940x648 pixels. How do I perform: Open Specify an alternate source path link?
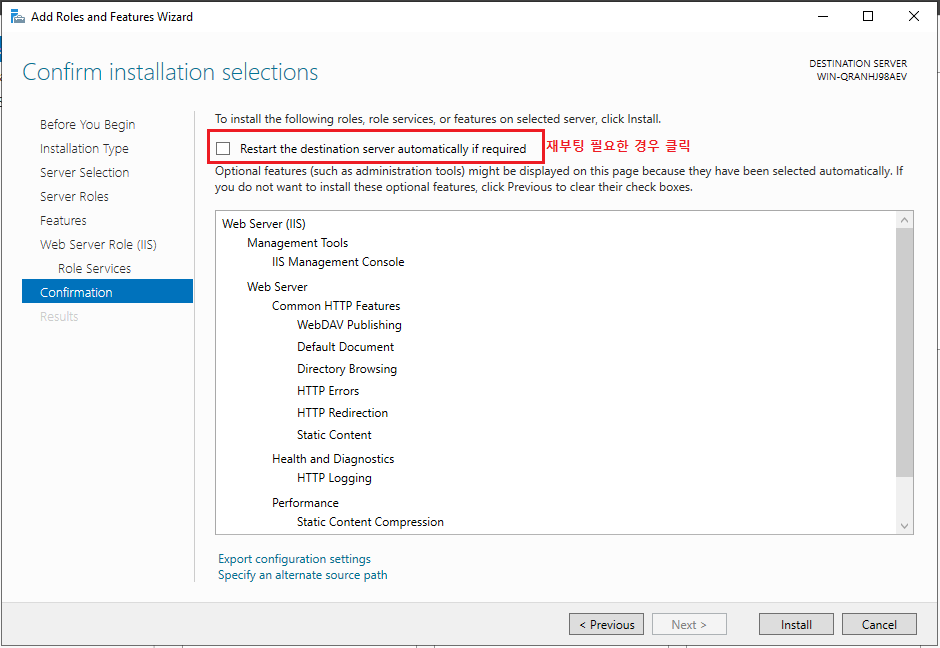point(303,575)
